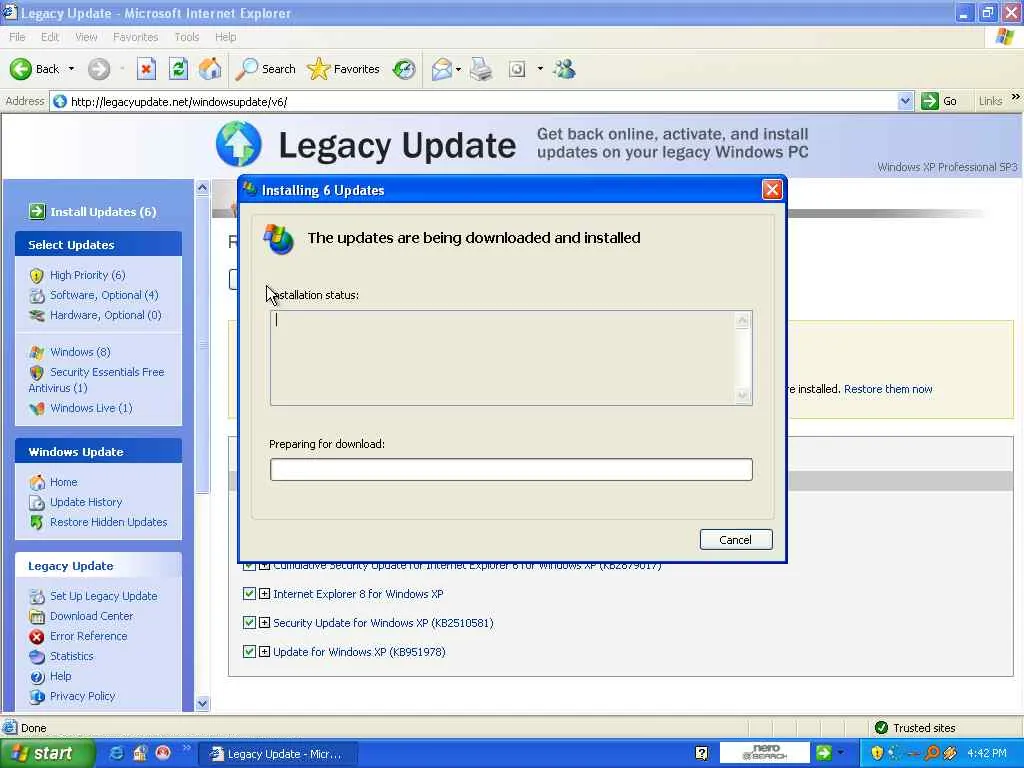Click the sidebar scroll down arrow

pyautogui.click(x=202, y=703)
